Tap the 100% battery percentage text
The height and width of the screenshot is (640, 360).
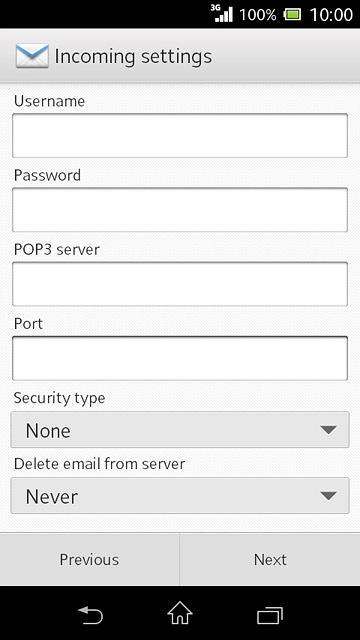tap(258, 15)
